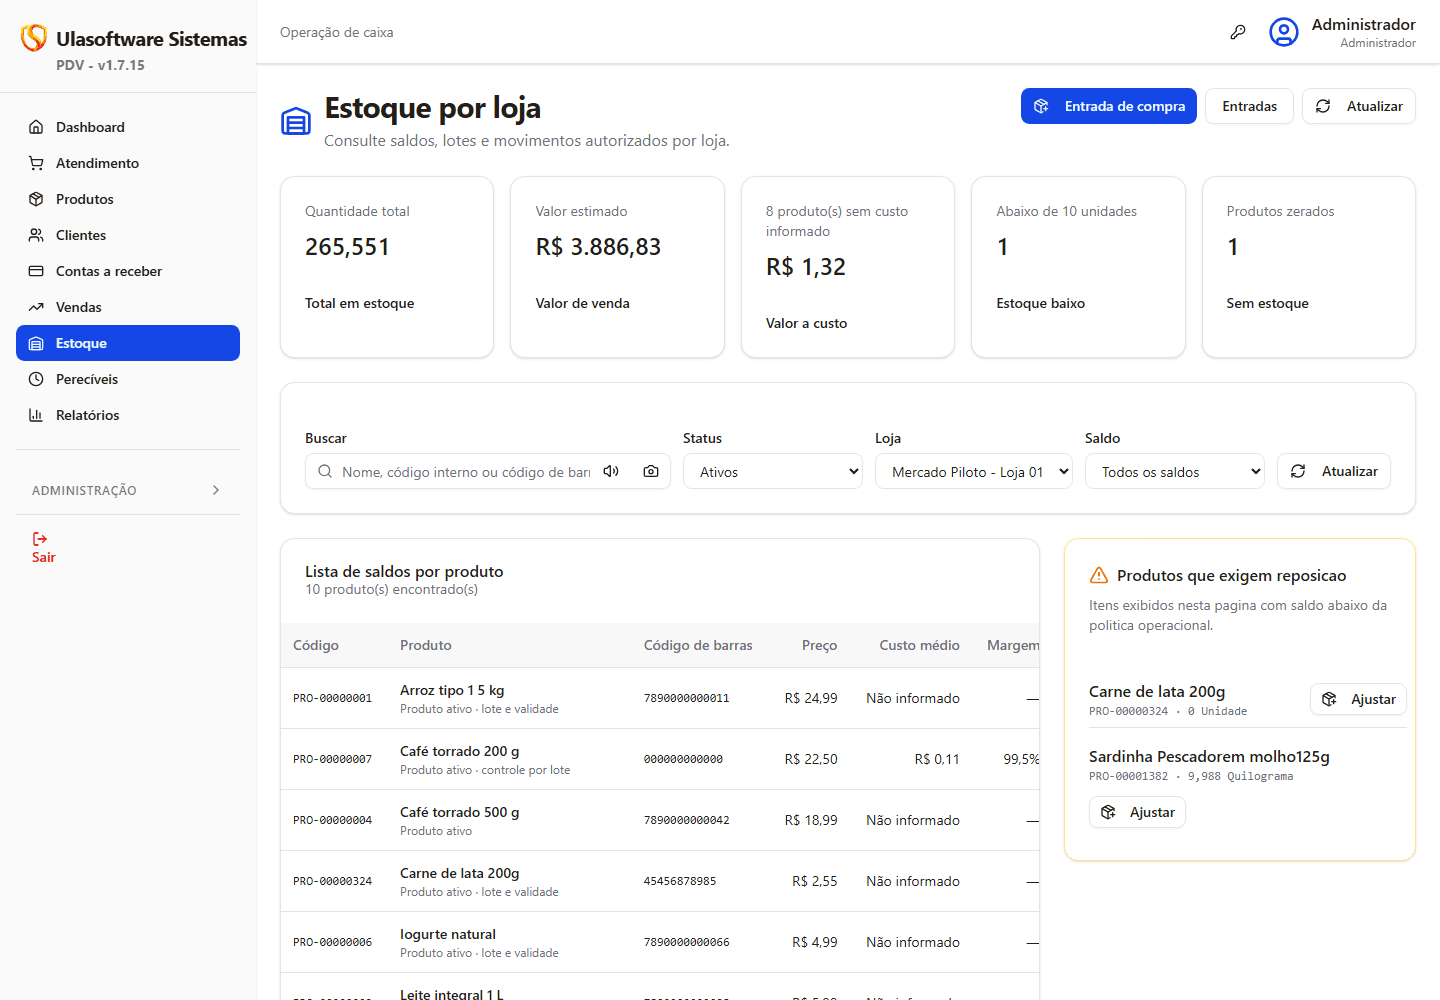Select Vendas in the sidebar
The image size is (1440, 1000).
click(128, 307)
